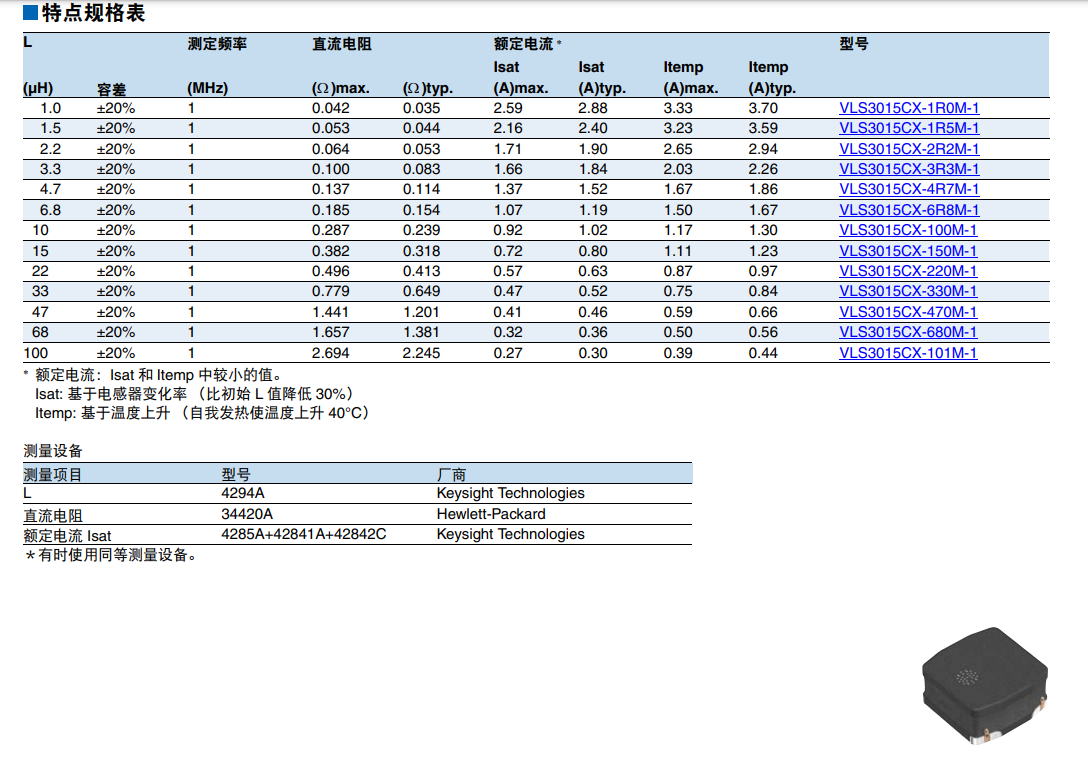Select the 34420A equipment model
Viewport: 1088px width, 760px height.
(x=247, y=514)
